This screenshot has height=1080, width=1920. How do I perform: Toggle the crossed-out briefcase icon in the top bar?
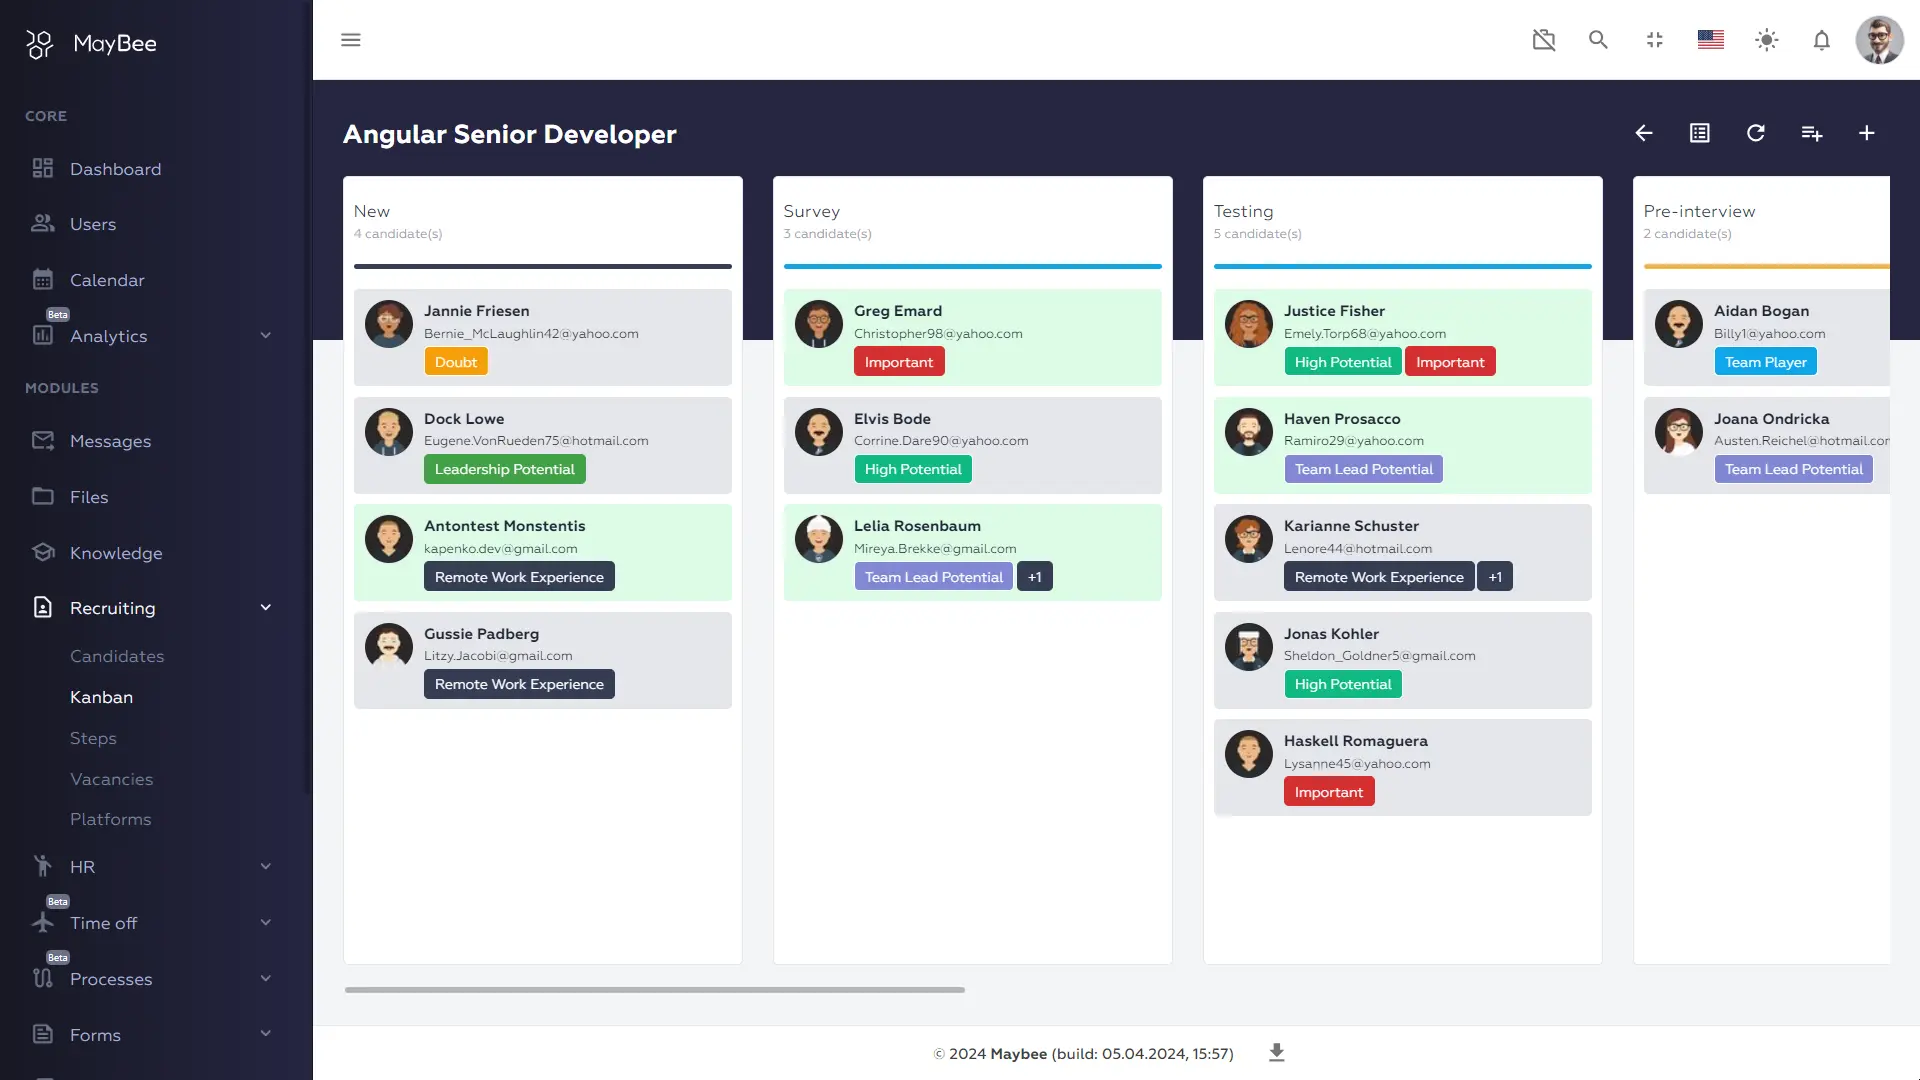point(1543,40)
